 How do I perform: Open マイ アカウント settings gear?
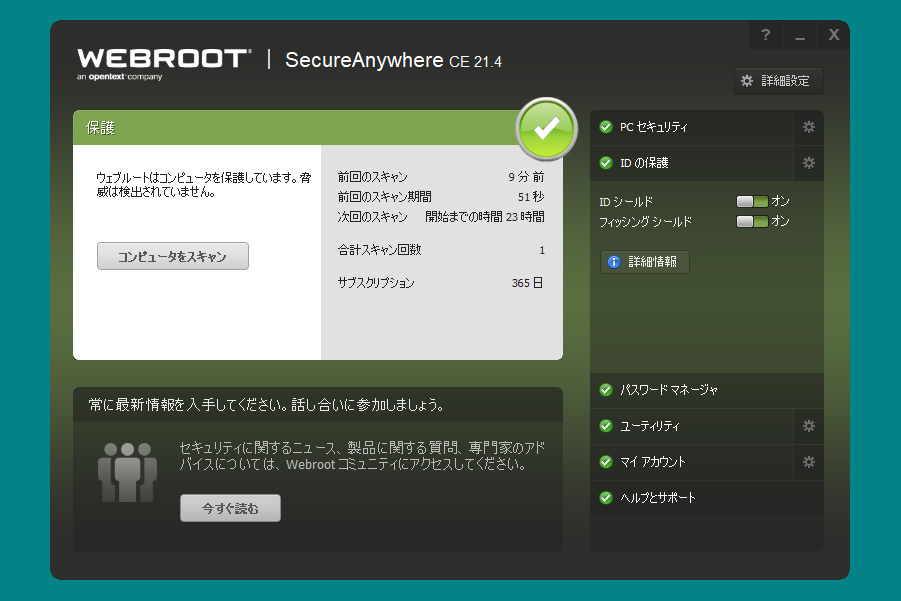(808, 462)
